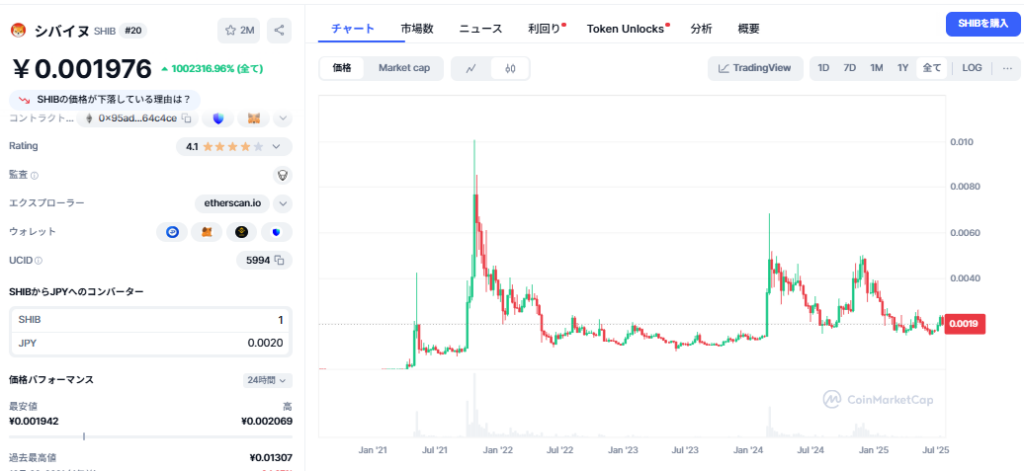Screen dimensions: 1024x471
Task: Open the ニュース tab
Action: (x=480, y=29)
